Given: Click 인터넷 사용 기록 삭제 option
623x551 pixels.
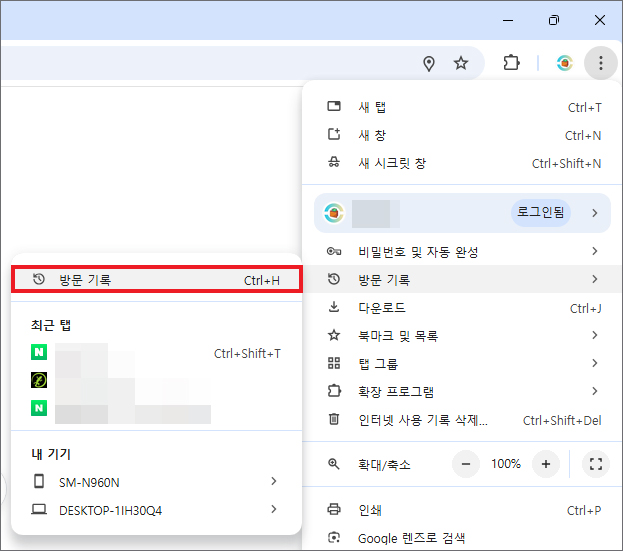Looking at the screenshot, I should pos(422,420).
